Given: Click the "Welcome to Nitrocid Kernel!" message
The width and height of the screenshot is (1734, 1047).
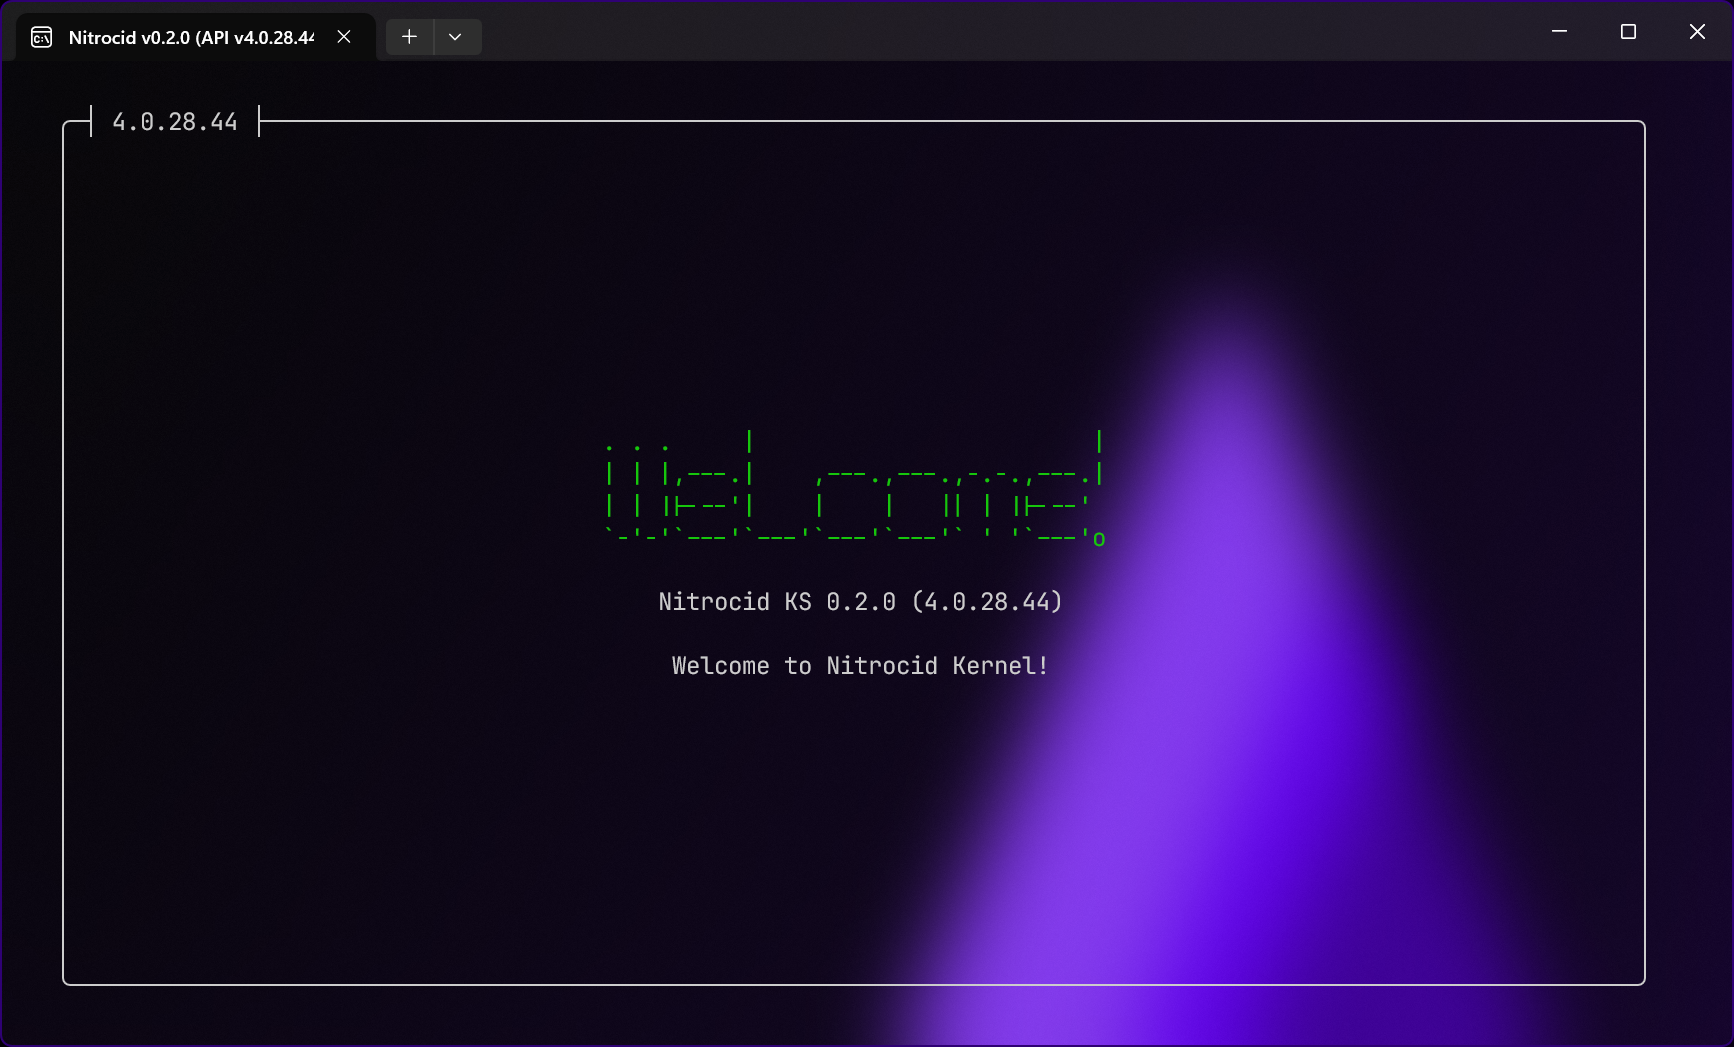Looking at the screenshot, I should coord(860,666).
